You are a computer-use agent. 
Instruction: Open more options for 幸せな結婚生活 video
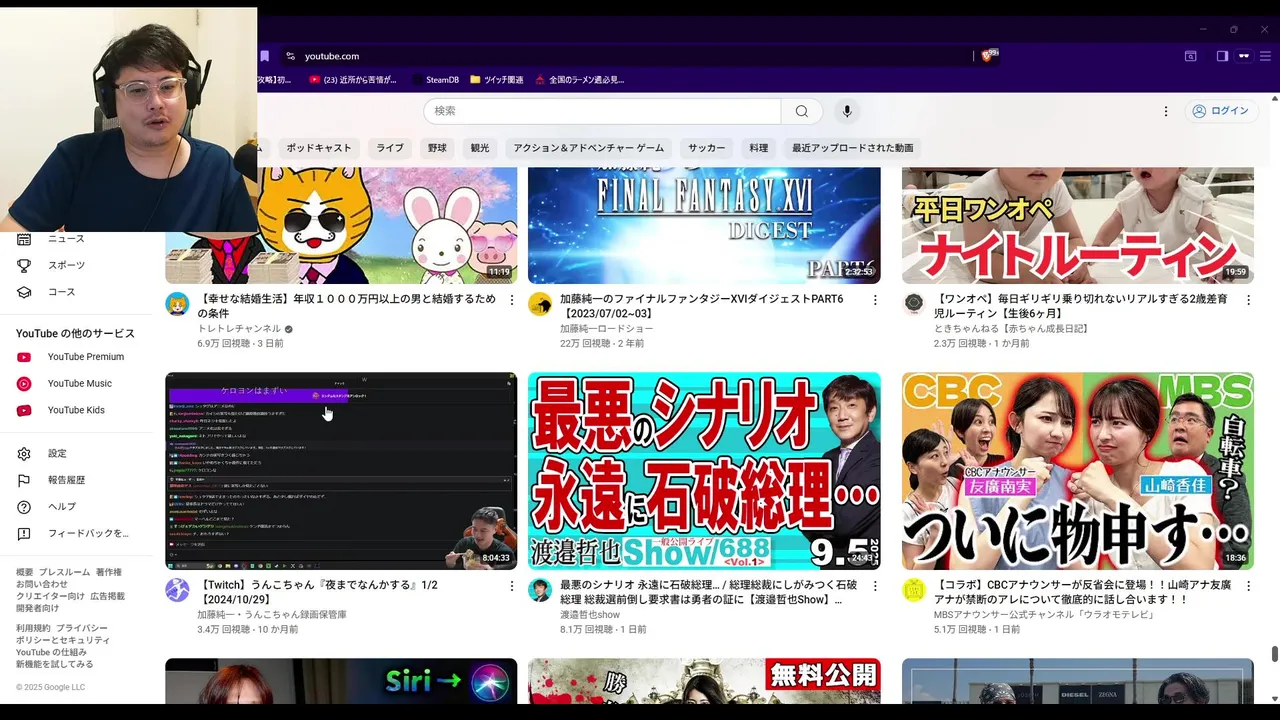click(x=512, y=300)
